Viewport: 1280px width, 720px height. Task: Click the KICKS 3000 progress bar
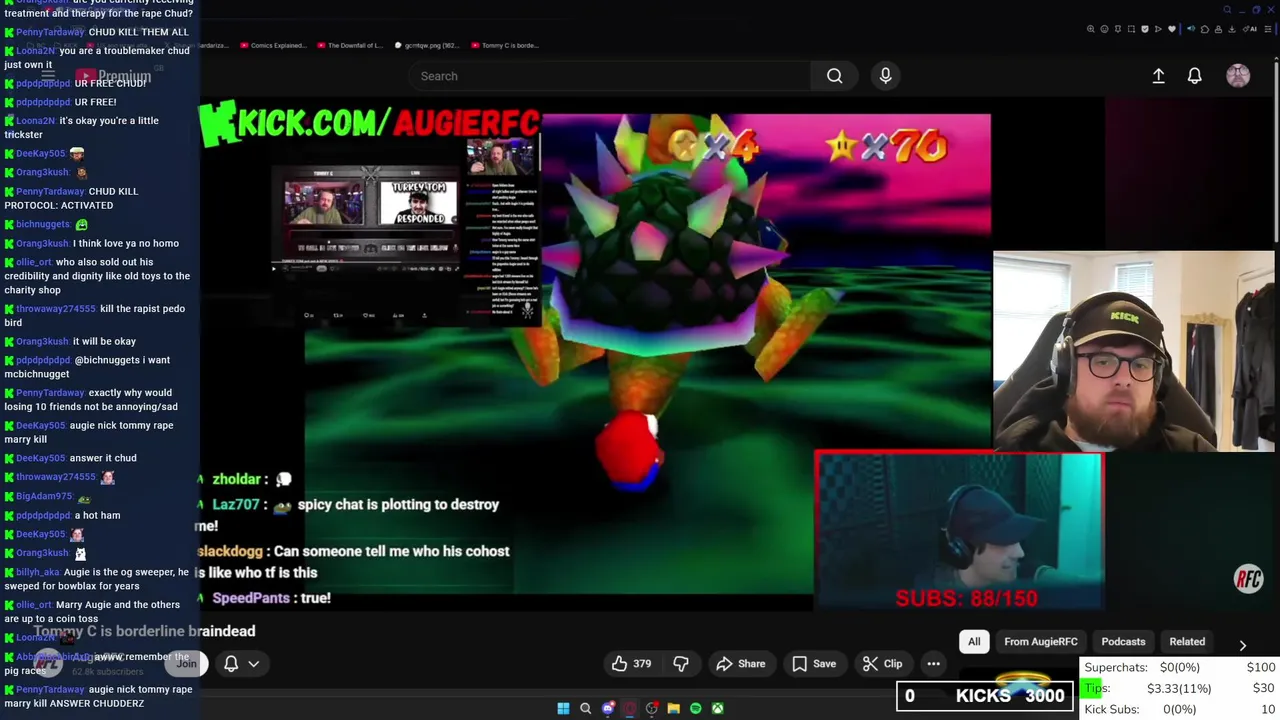pyautogui.click(x=985, y=696)
